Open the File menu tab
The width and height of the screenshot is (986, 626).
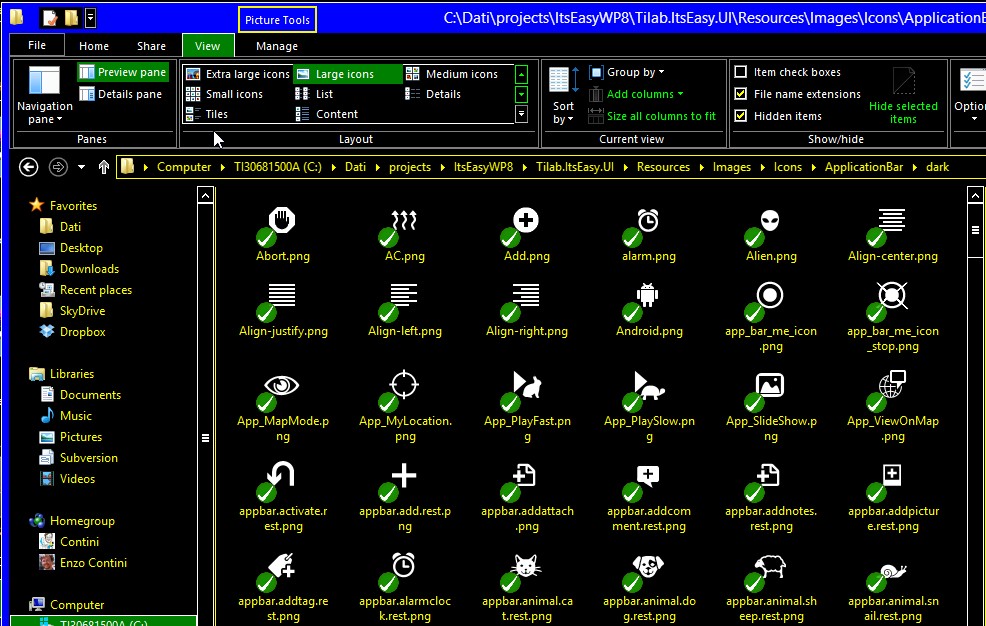37,46
